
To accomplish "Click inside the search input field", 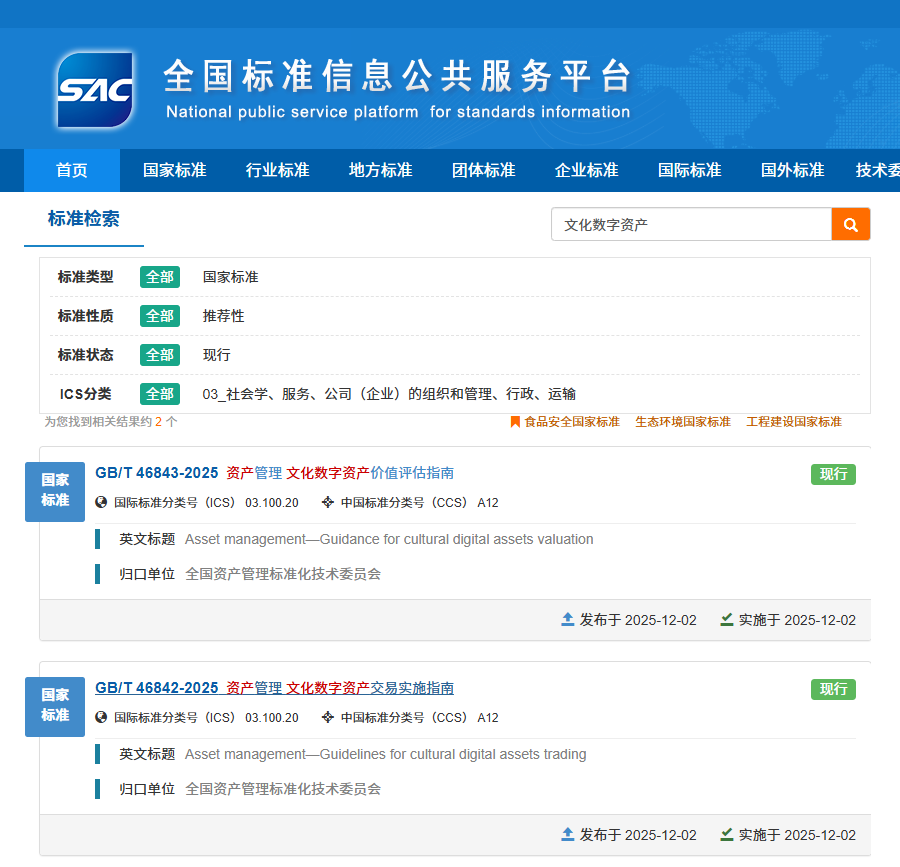I will pos(690,224).
